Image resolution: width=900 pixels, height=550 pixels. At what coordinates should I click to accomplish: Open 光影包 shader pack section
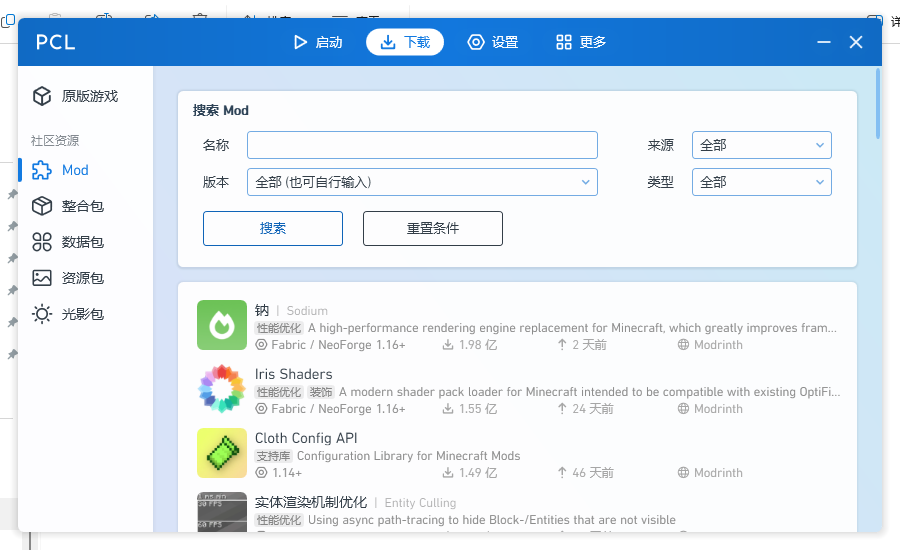point(86,315)
